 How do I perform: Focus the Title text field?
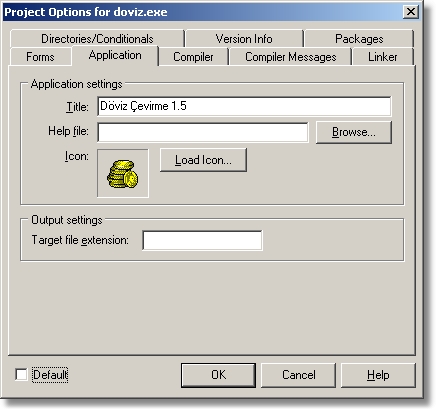click(x=244, y=106)
